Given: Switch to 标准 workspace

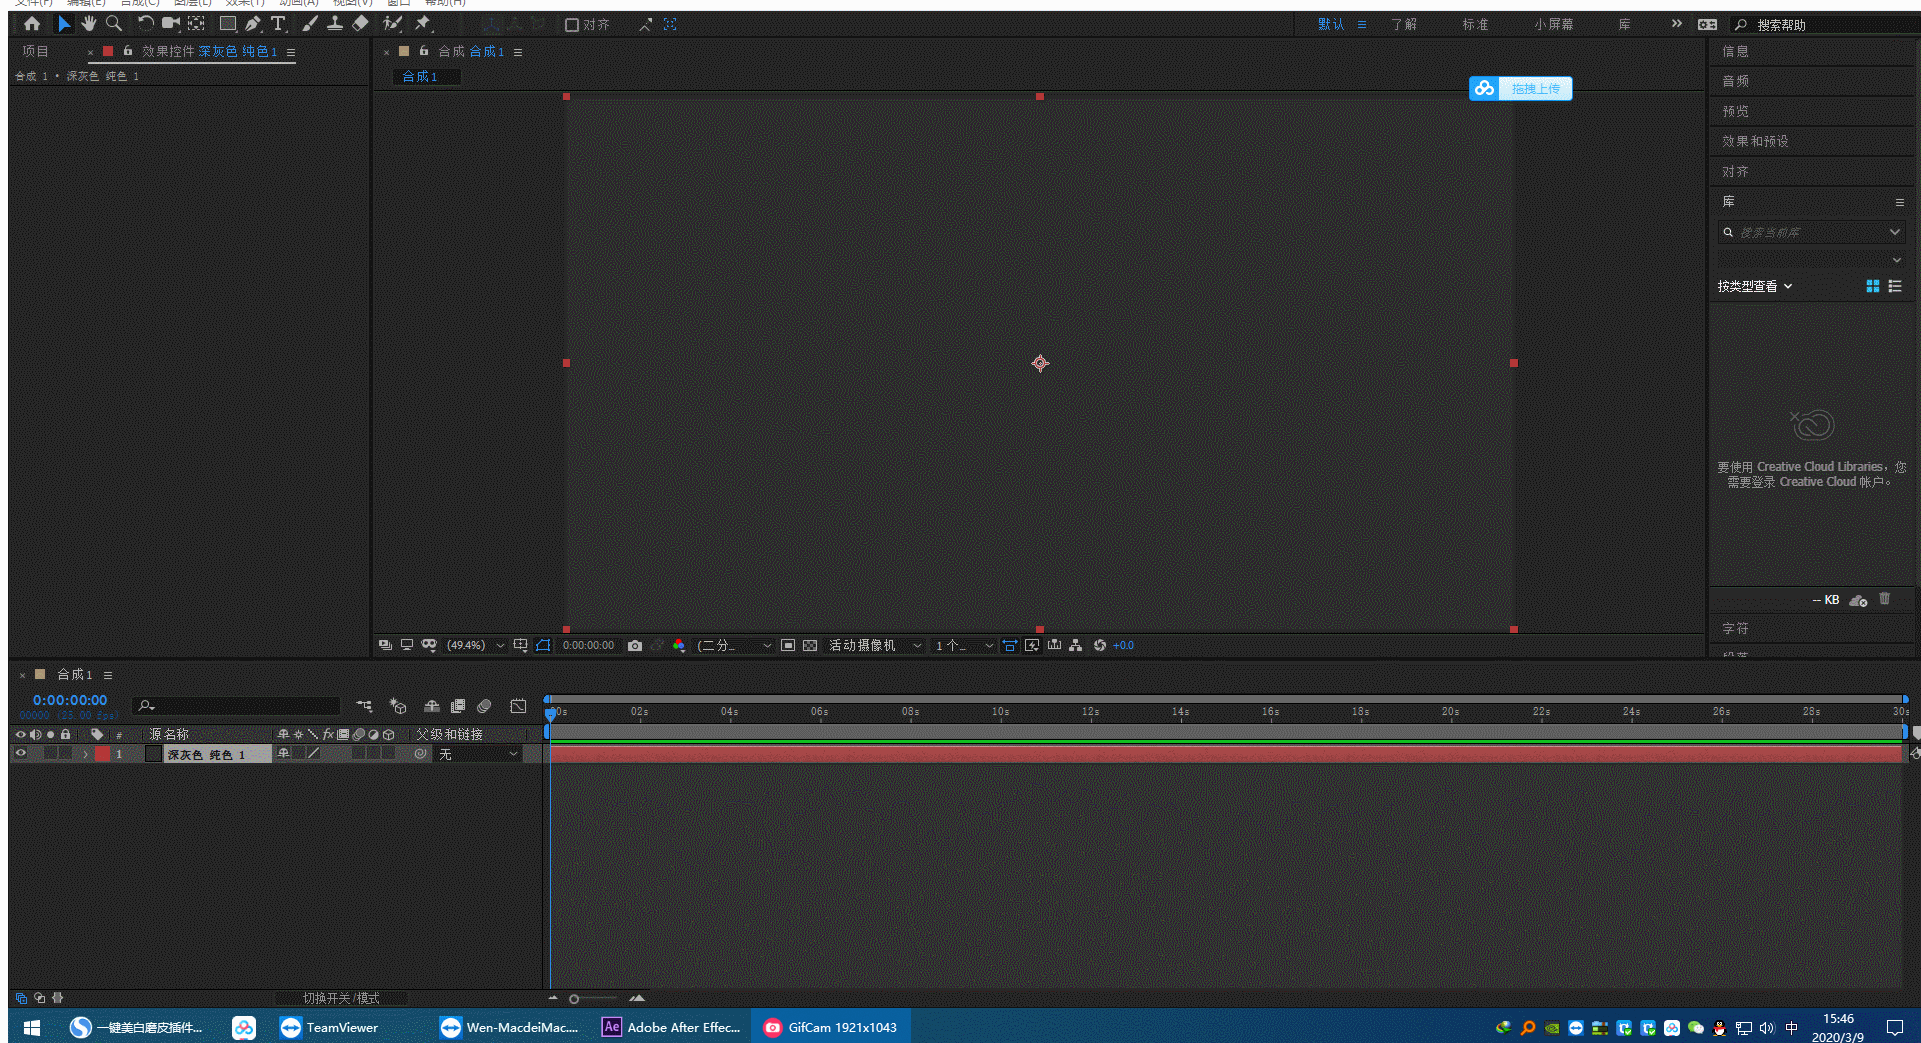Looking at the screenshot, I should coord(1475,24).
